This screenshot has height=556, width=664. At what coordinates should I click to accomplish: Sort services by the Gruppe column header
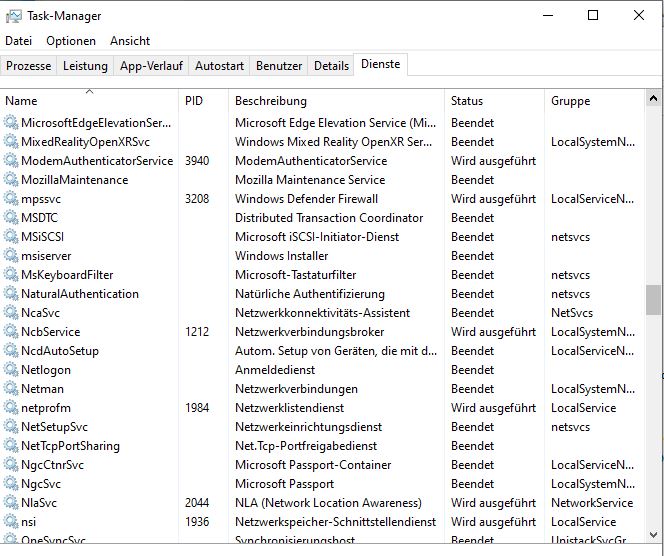tap(595, 101)
